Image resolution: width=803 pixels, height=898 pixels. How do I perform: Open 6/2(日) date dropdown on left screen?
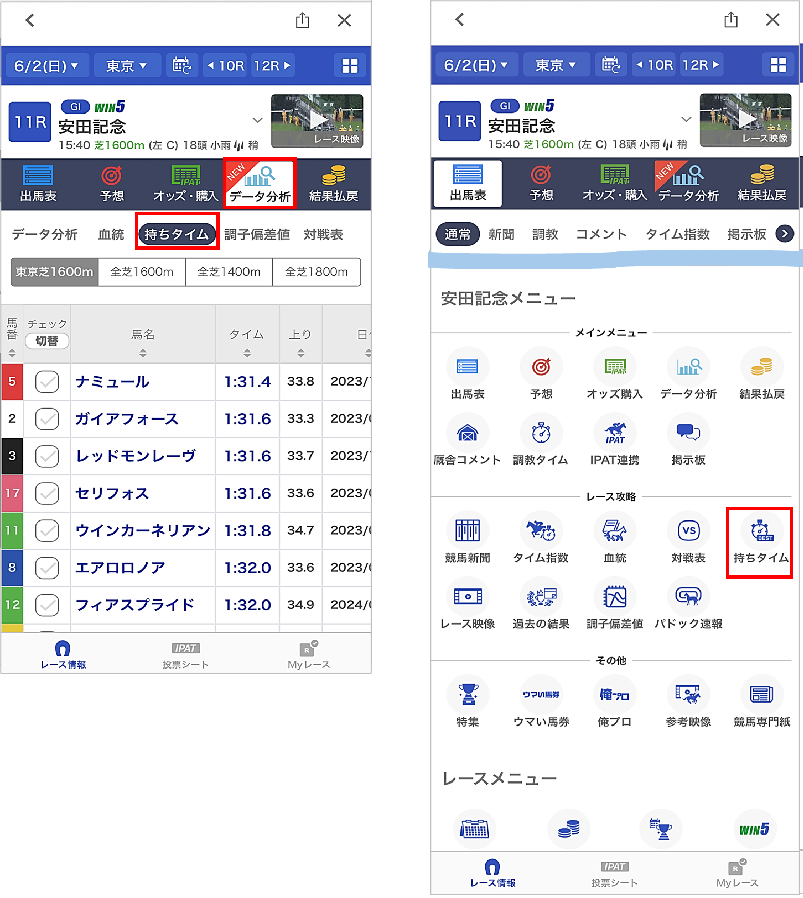(47, 66)
